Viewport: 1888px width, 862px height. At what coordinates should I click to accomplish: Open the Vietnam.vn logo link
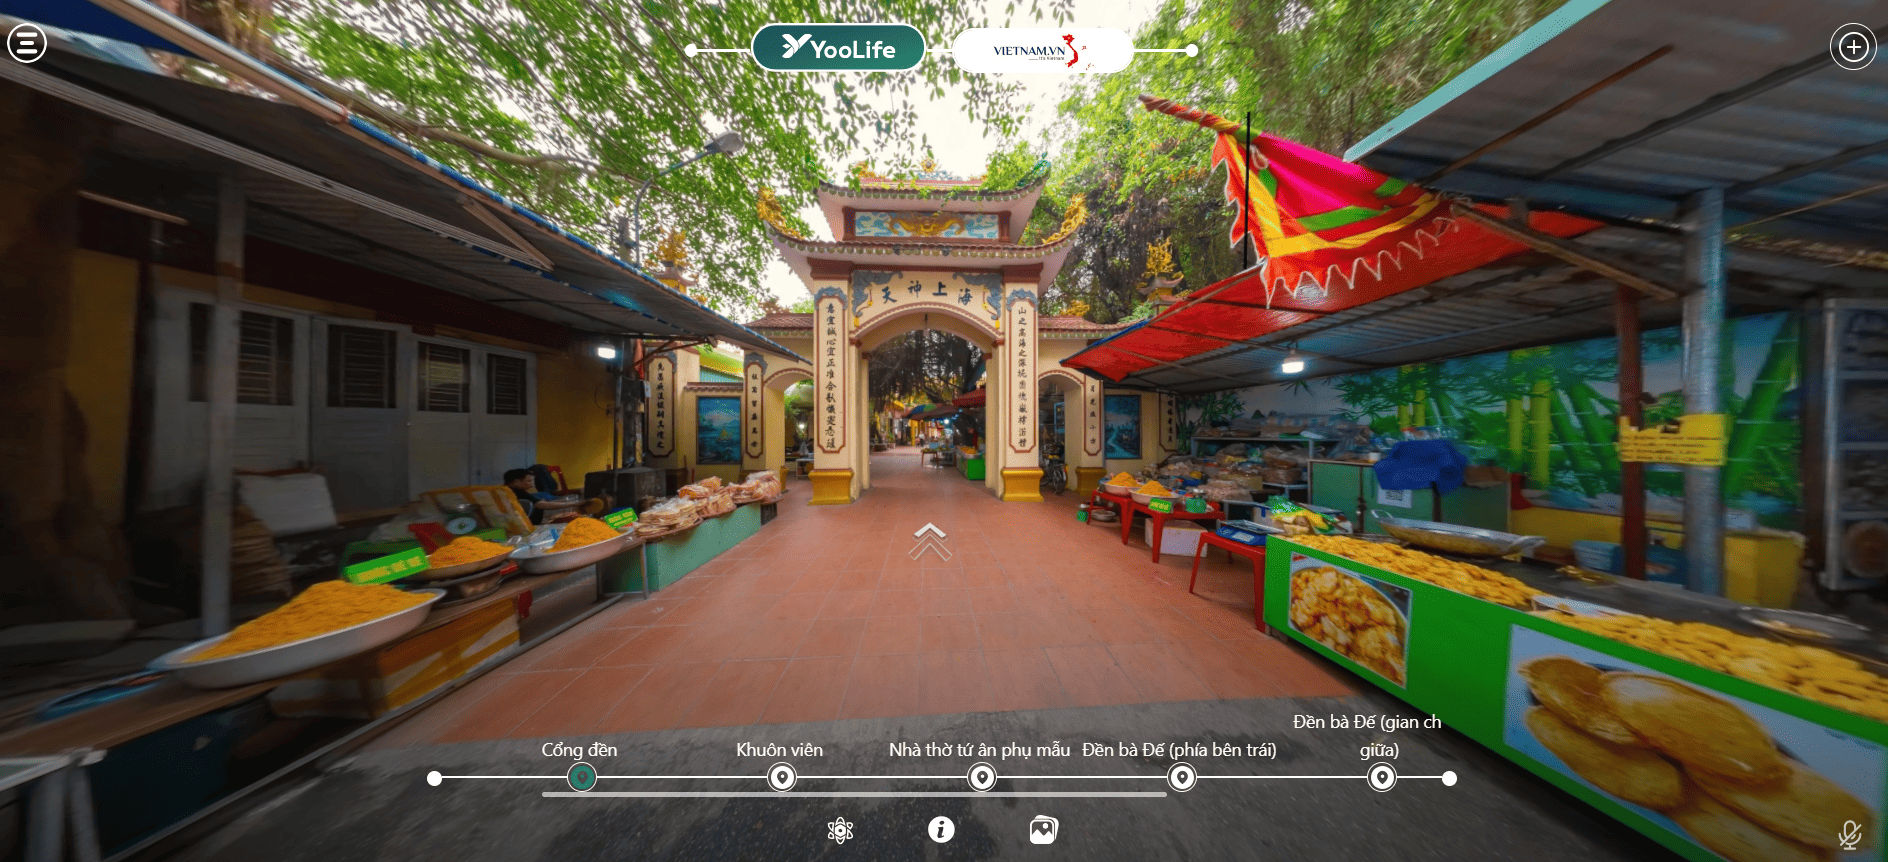[x=1041, y=50]
